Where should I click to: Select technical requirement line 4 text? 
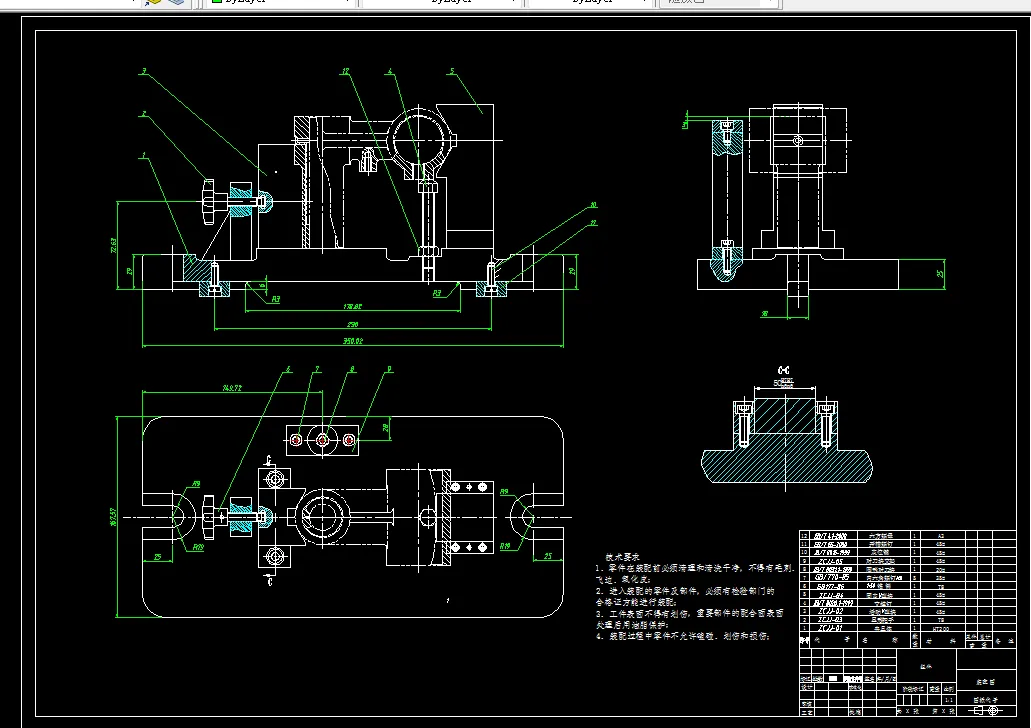coord(683,636)
